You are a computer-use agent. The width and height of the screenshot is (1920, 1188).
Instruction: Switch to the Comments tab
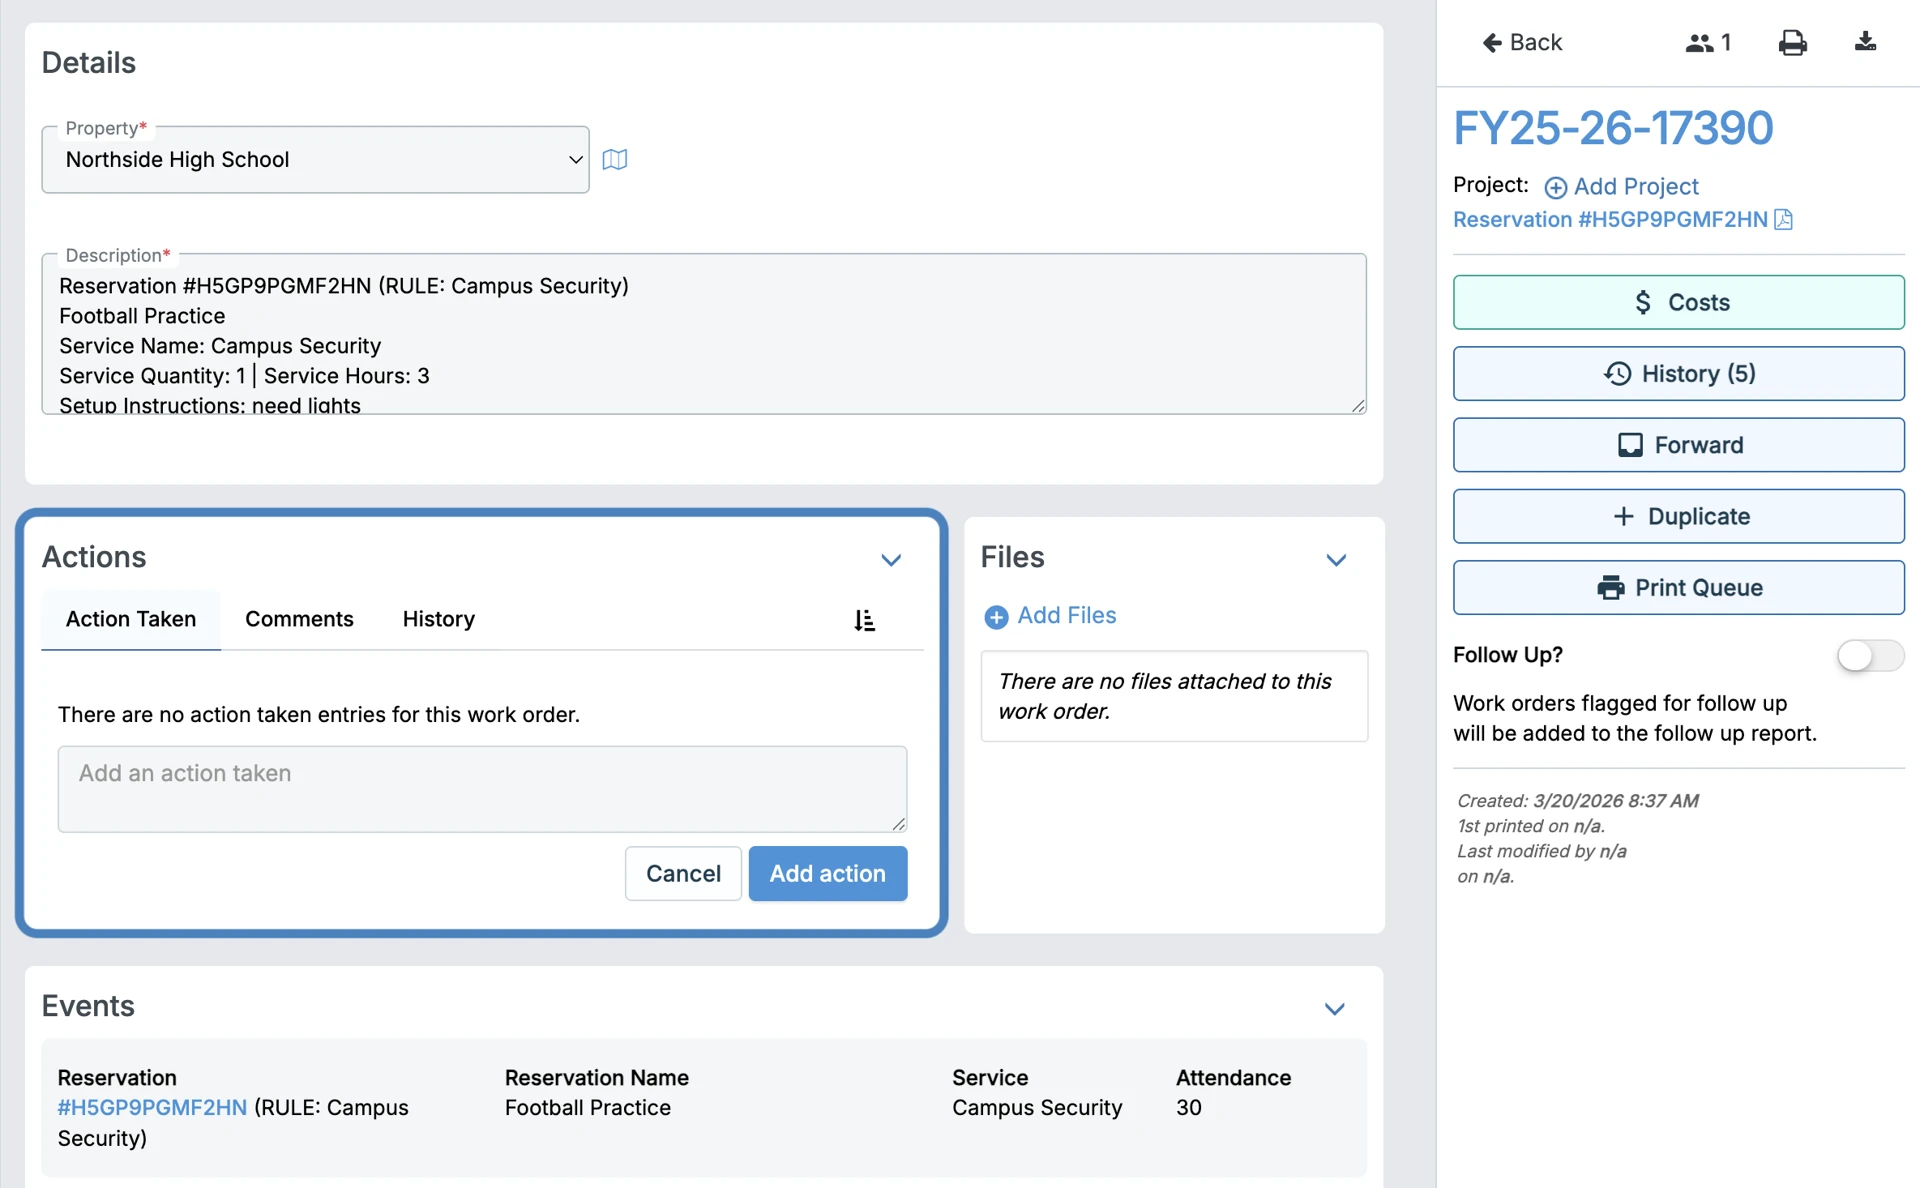tap(299, 619)
